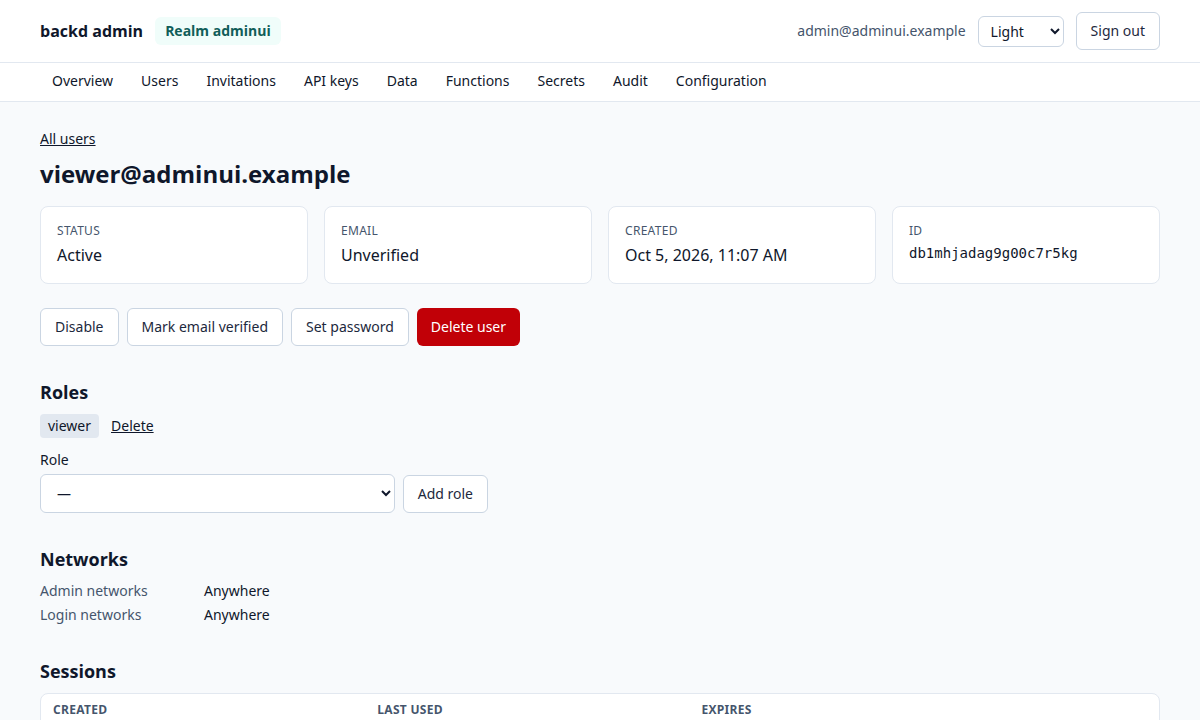Open the Data tab
The width and height of the screenshot is (1200, 720).
[402, 81]
